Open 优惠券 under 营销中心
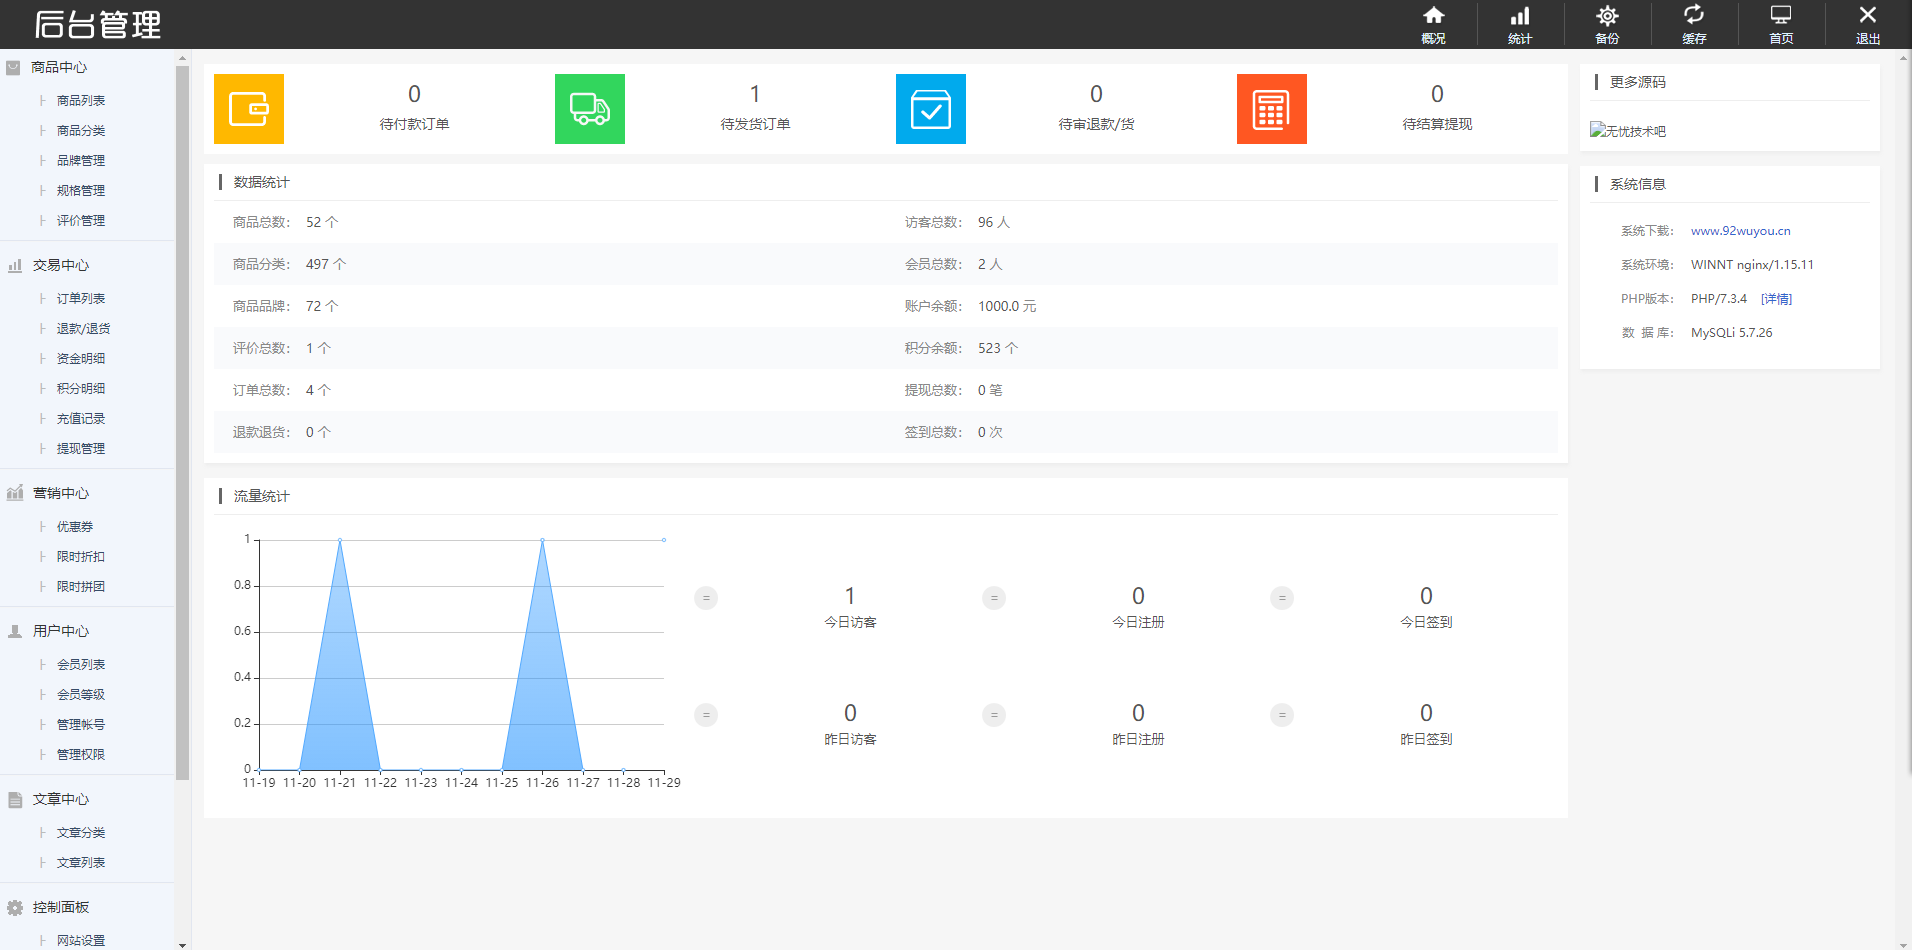 [x=74, y=526]
